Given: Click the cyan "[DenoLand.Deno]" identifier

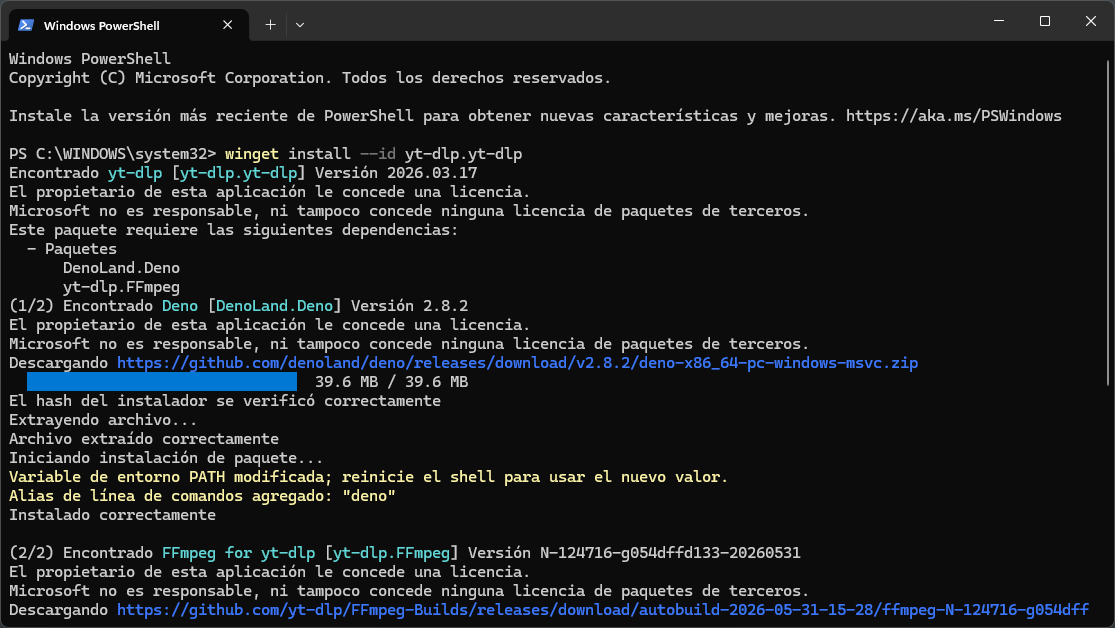Looking at the screenshot, I should point(274,306).
